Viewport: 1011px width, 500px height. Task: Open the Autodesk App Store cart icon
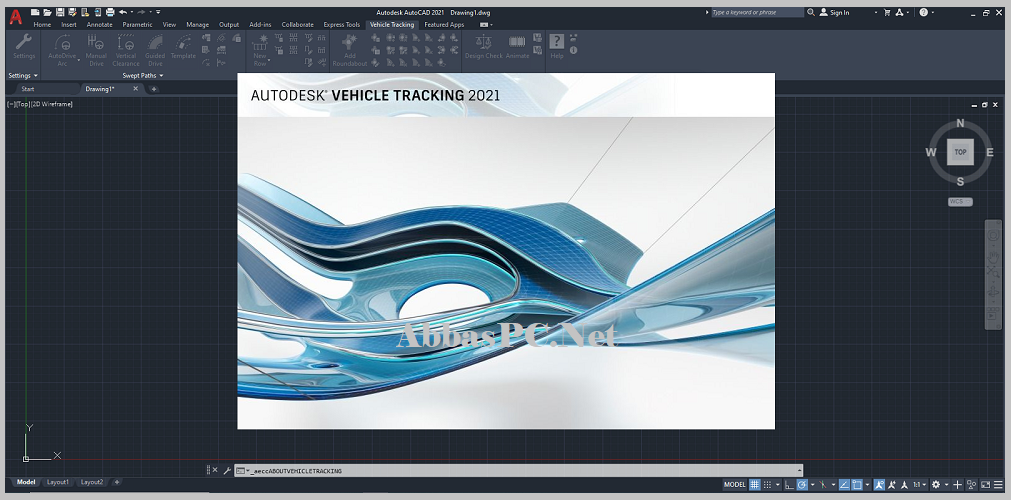887,12
